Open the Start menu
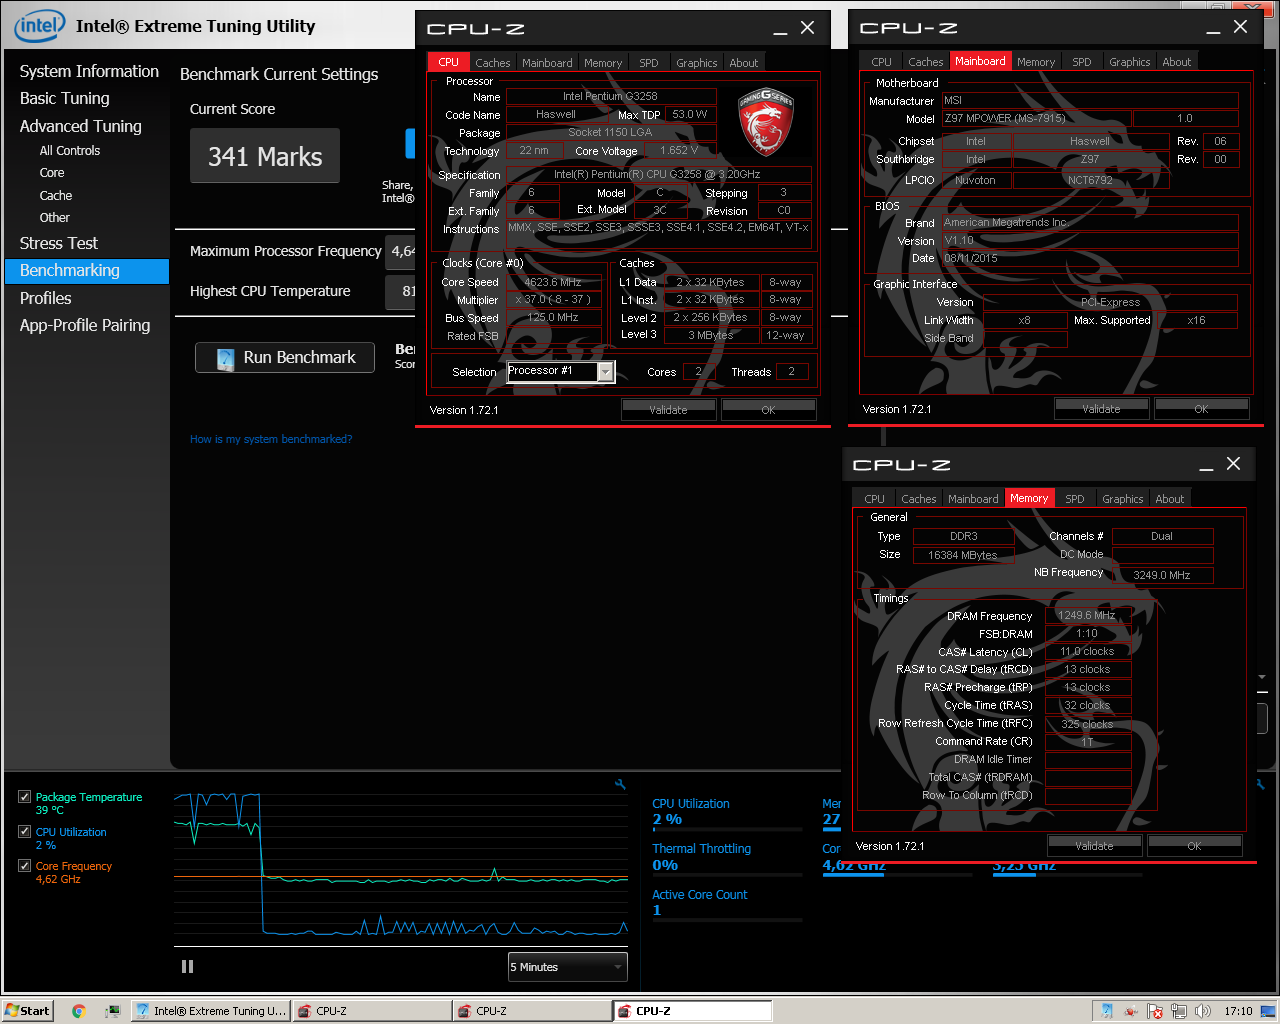 pos(27,1011)
